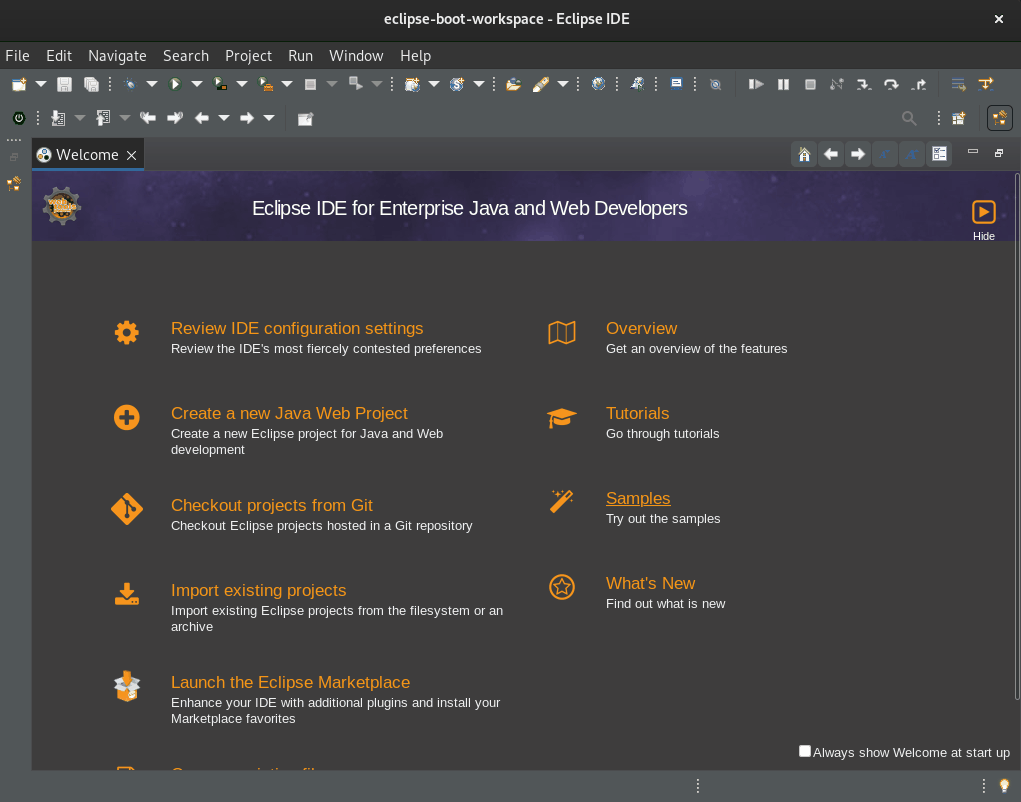Click the Welcome page vertical scrollbar
Screen dimensions: 1021x802
[x=1016, y=436]
